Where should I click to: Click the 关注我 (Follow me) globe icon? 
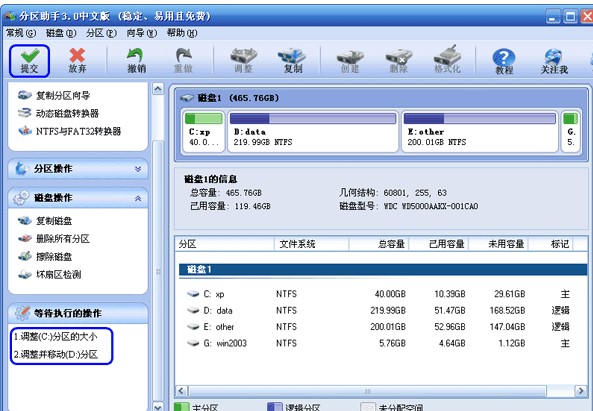pos(554,61)
